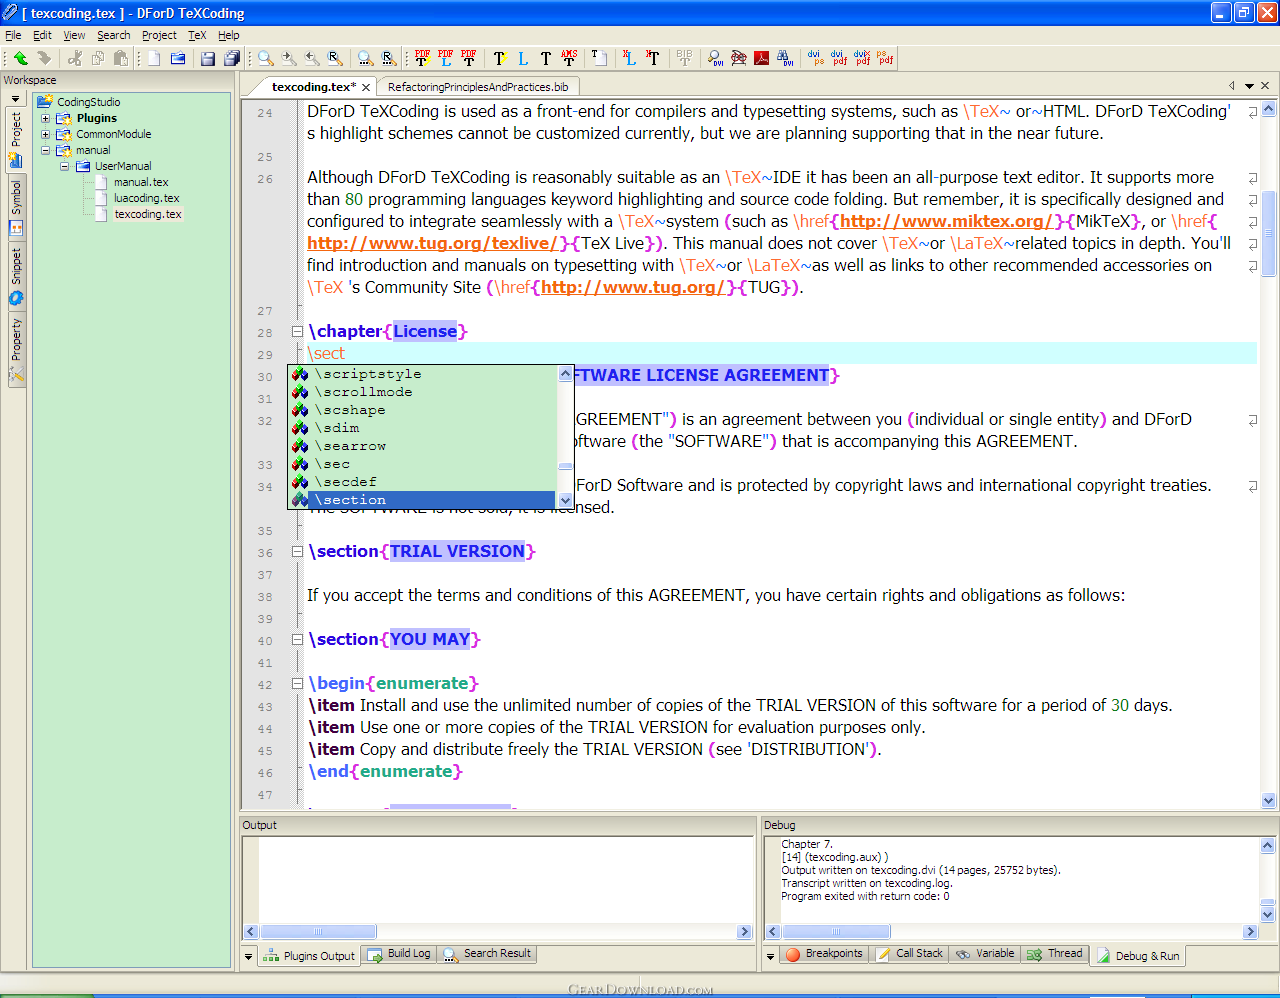
Task: Switch to Build Log output tab
Action: (x=399, y=954)
